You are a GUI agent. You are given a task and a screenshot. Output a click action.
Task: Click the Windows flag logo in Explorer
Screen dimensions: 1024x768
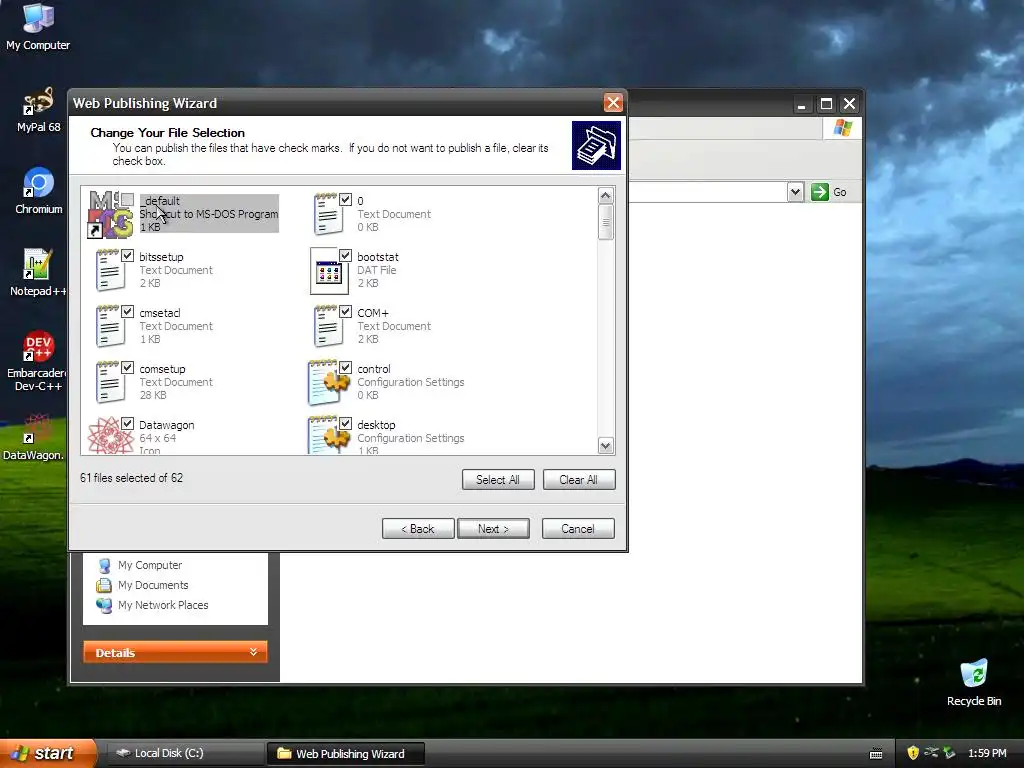pyautogui.click(x=842, y=127)
